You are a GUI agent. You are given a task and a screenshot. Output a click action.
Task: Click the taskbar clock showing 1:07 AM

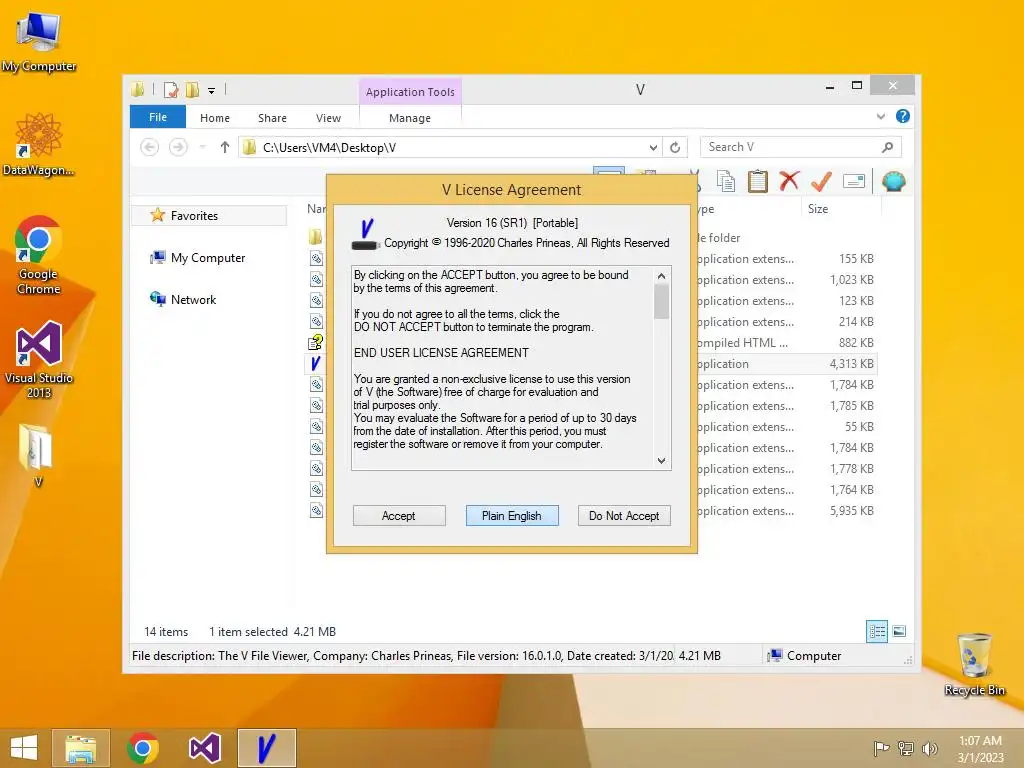pyautogui.click(x=980, y=749)
